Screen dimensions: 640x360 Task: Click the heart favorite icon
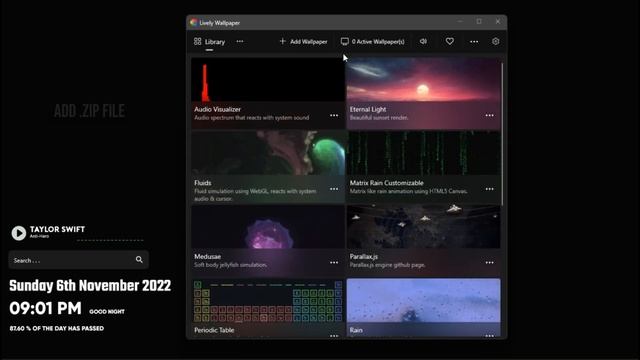449,41
